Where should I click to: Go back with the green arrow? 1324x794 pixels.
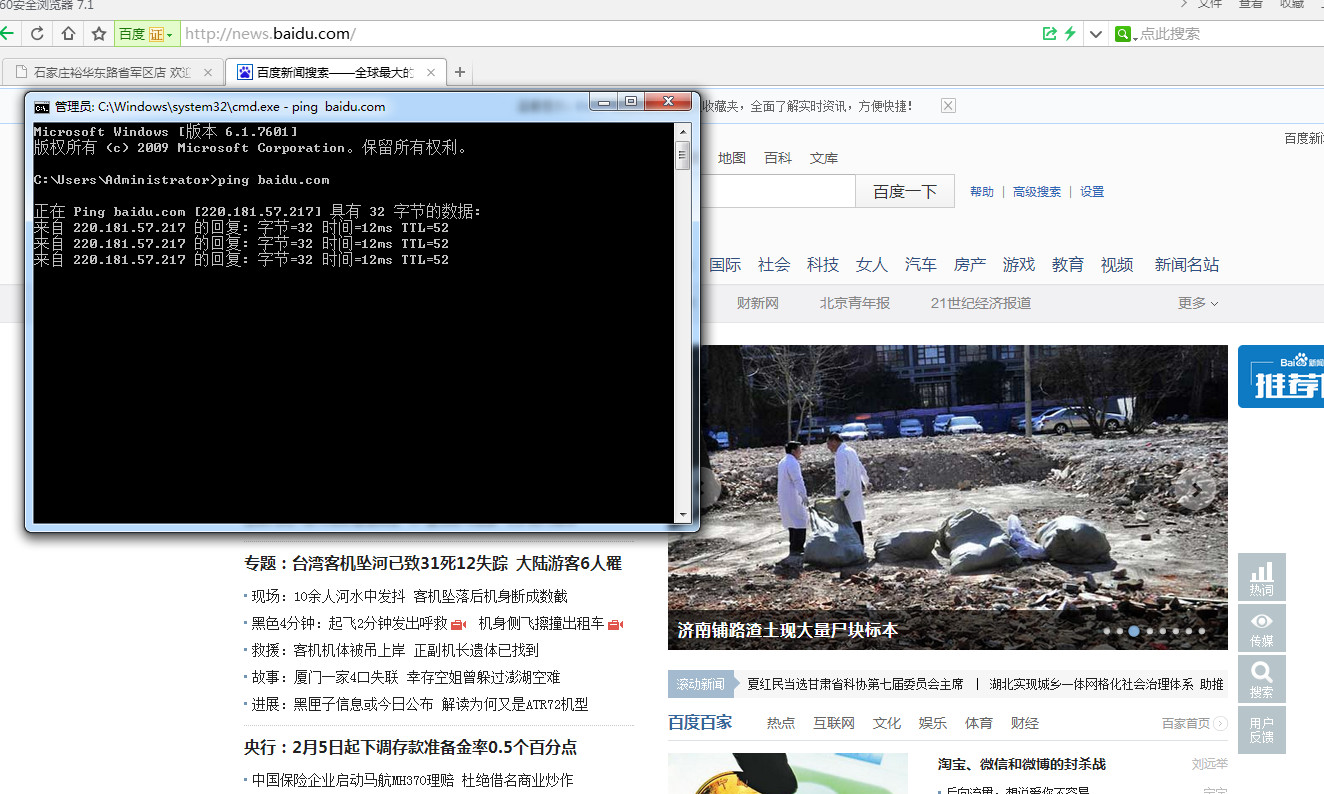(6, 33)
